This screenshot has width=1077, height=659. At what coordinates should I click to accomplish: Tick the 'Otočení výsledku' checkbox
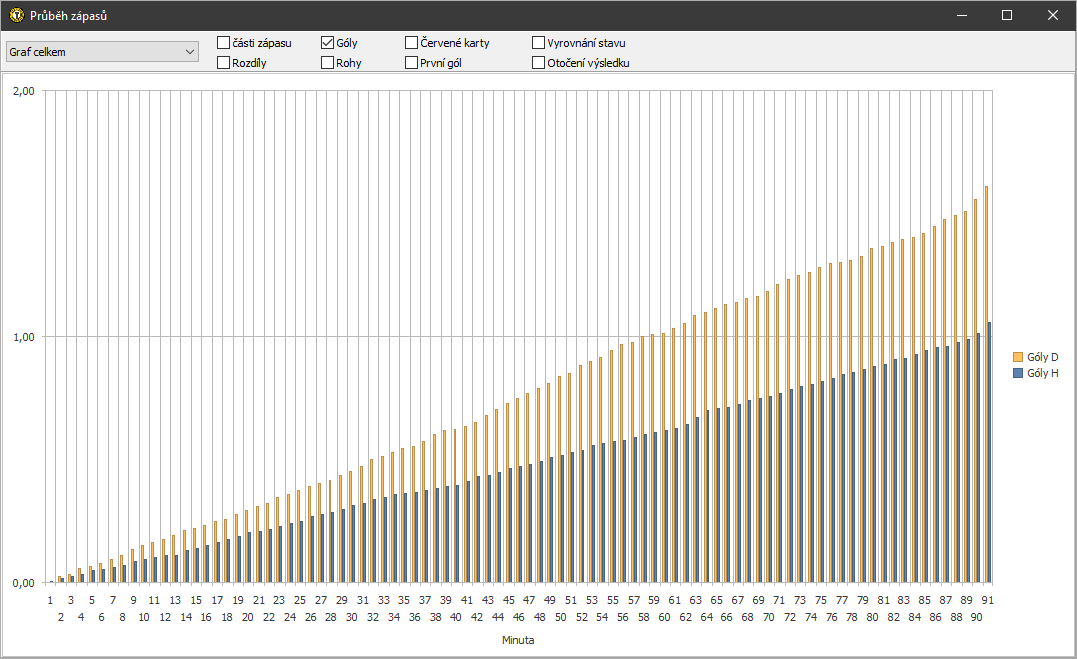pyautogui.click(x=538, y=63)
